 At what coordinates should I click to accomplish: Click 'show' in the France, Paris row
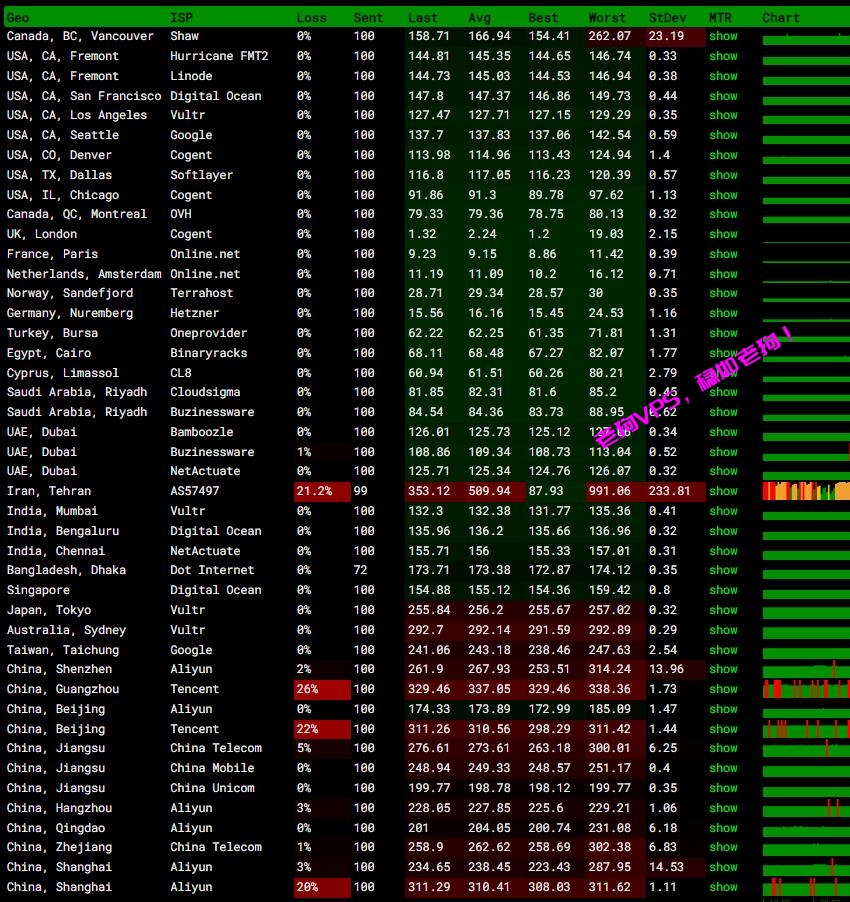tap(723, 254)
